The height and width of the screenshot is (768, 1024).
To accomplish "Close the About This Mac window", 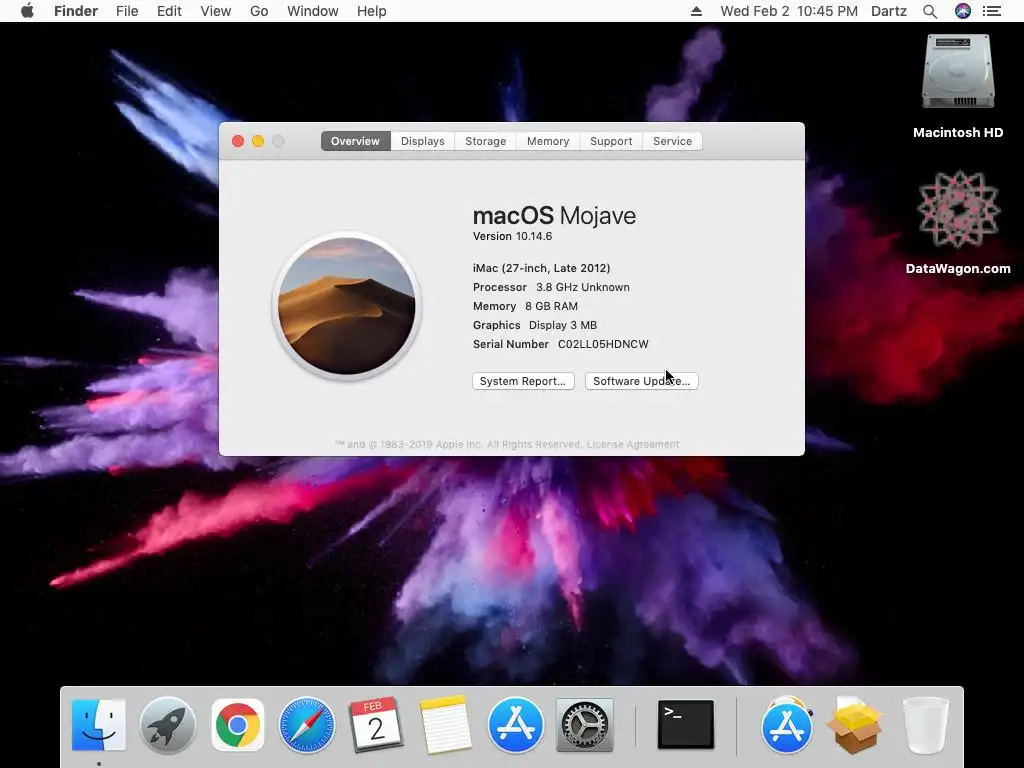I will pyautogui.click(x=238, y=141).
